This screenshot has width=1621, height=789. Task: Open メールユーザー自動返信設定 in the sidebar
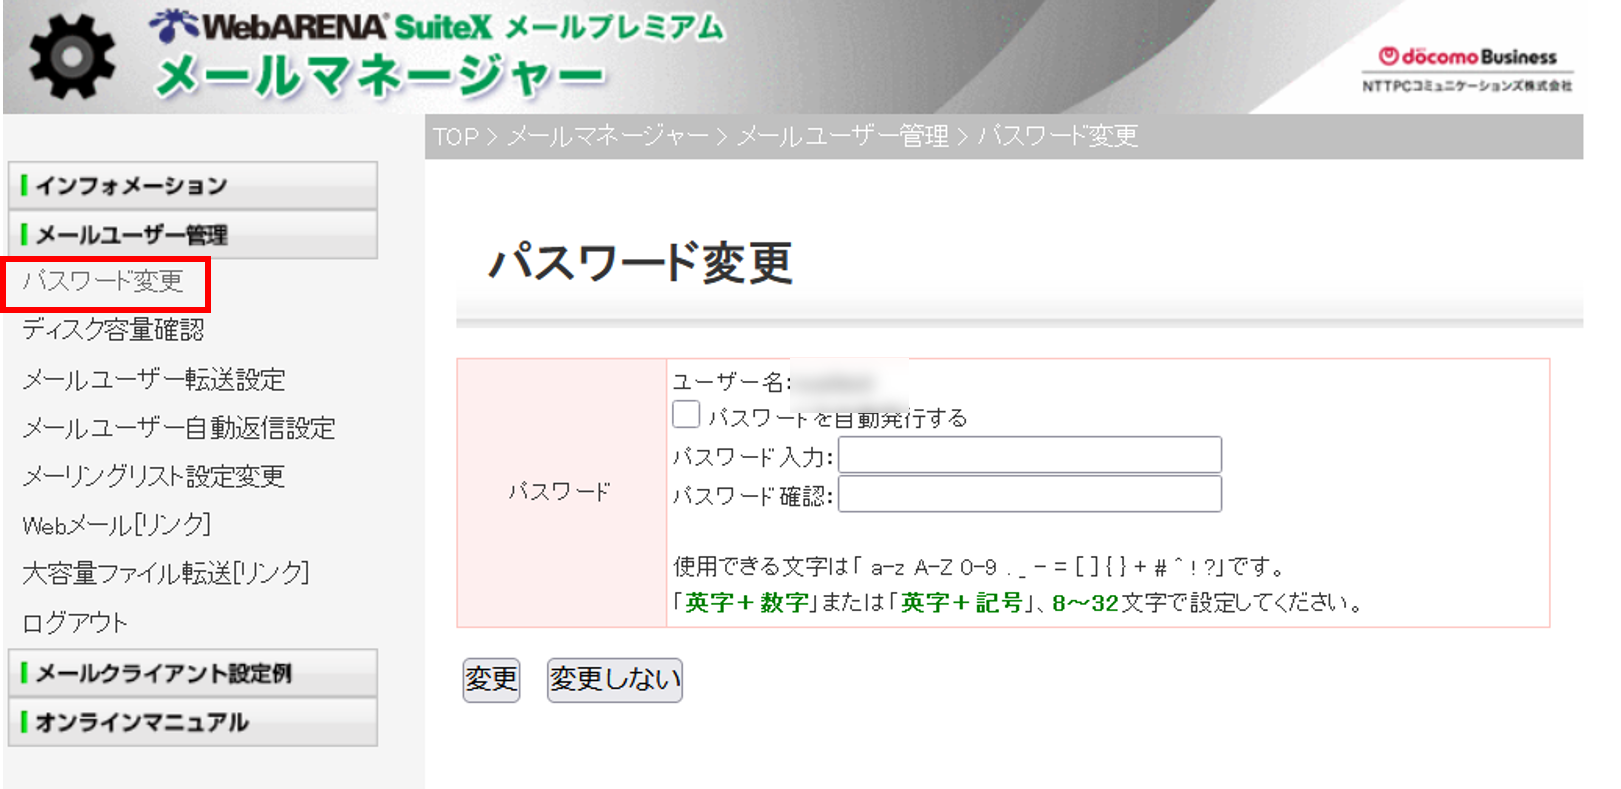(x=179, y=428)
